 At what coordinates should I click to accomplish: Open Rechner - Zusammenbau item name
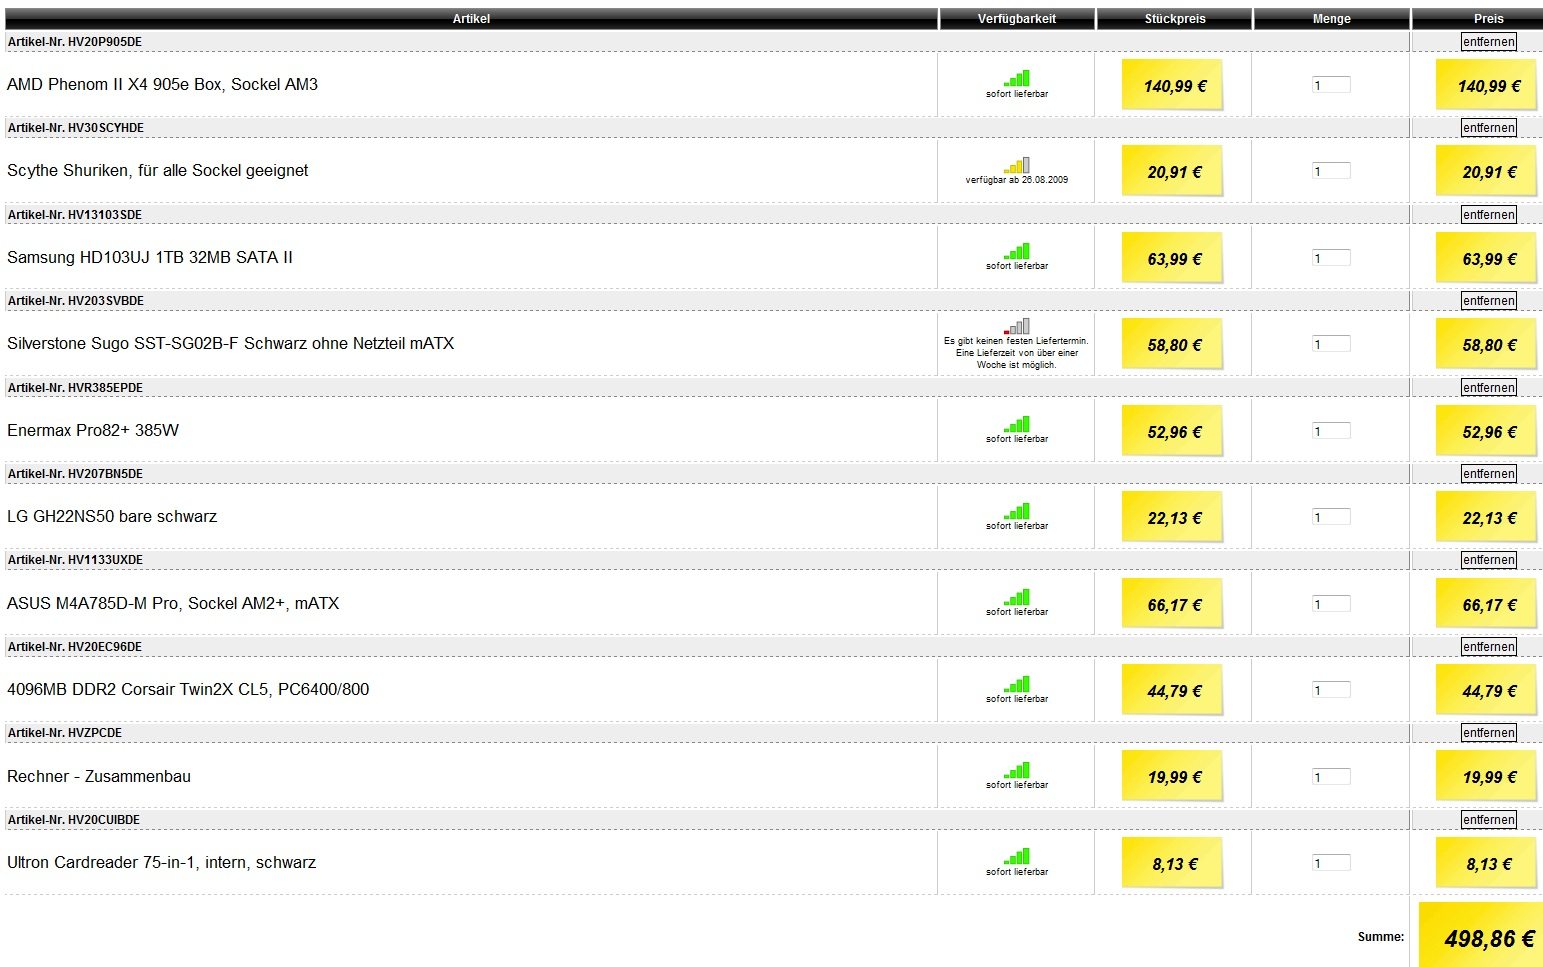99,777
